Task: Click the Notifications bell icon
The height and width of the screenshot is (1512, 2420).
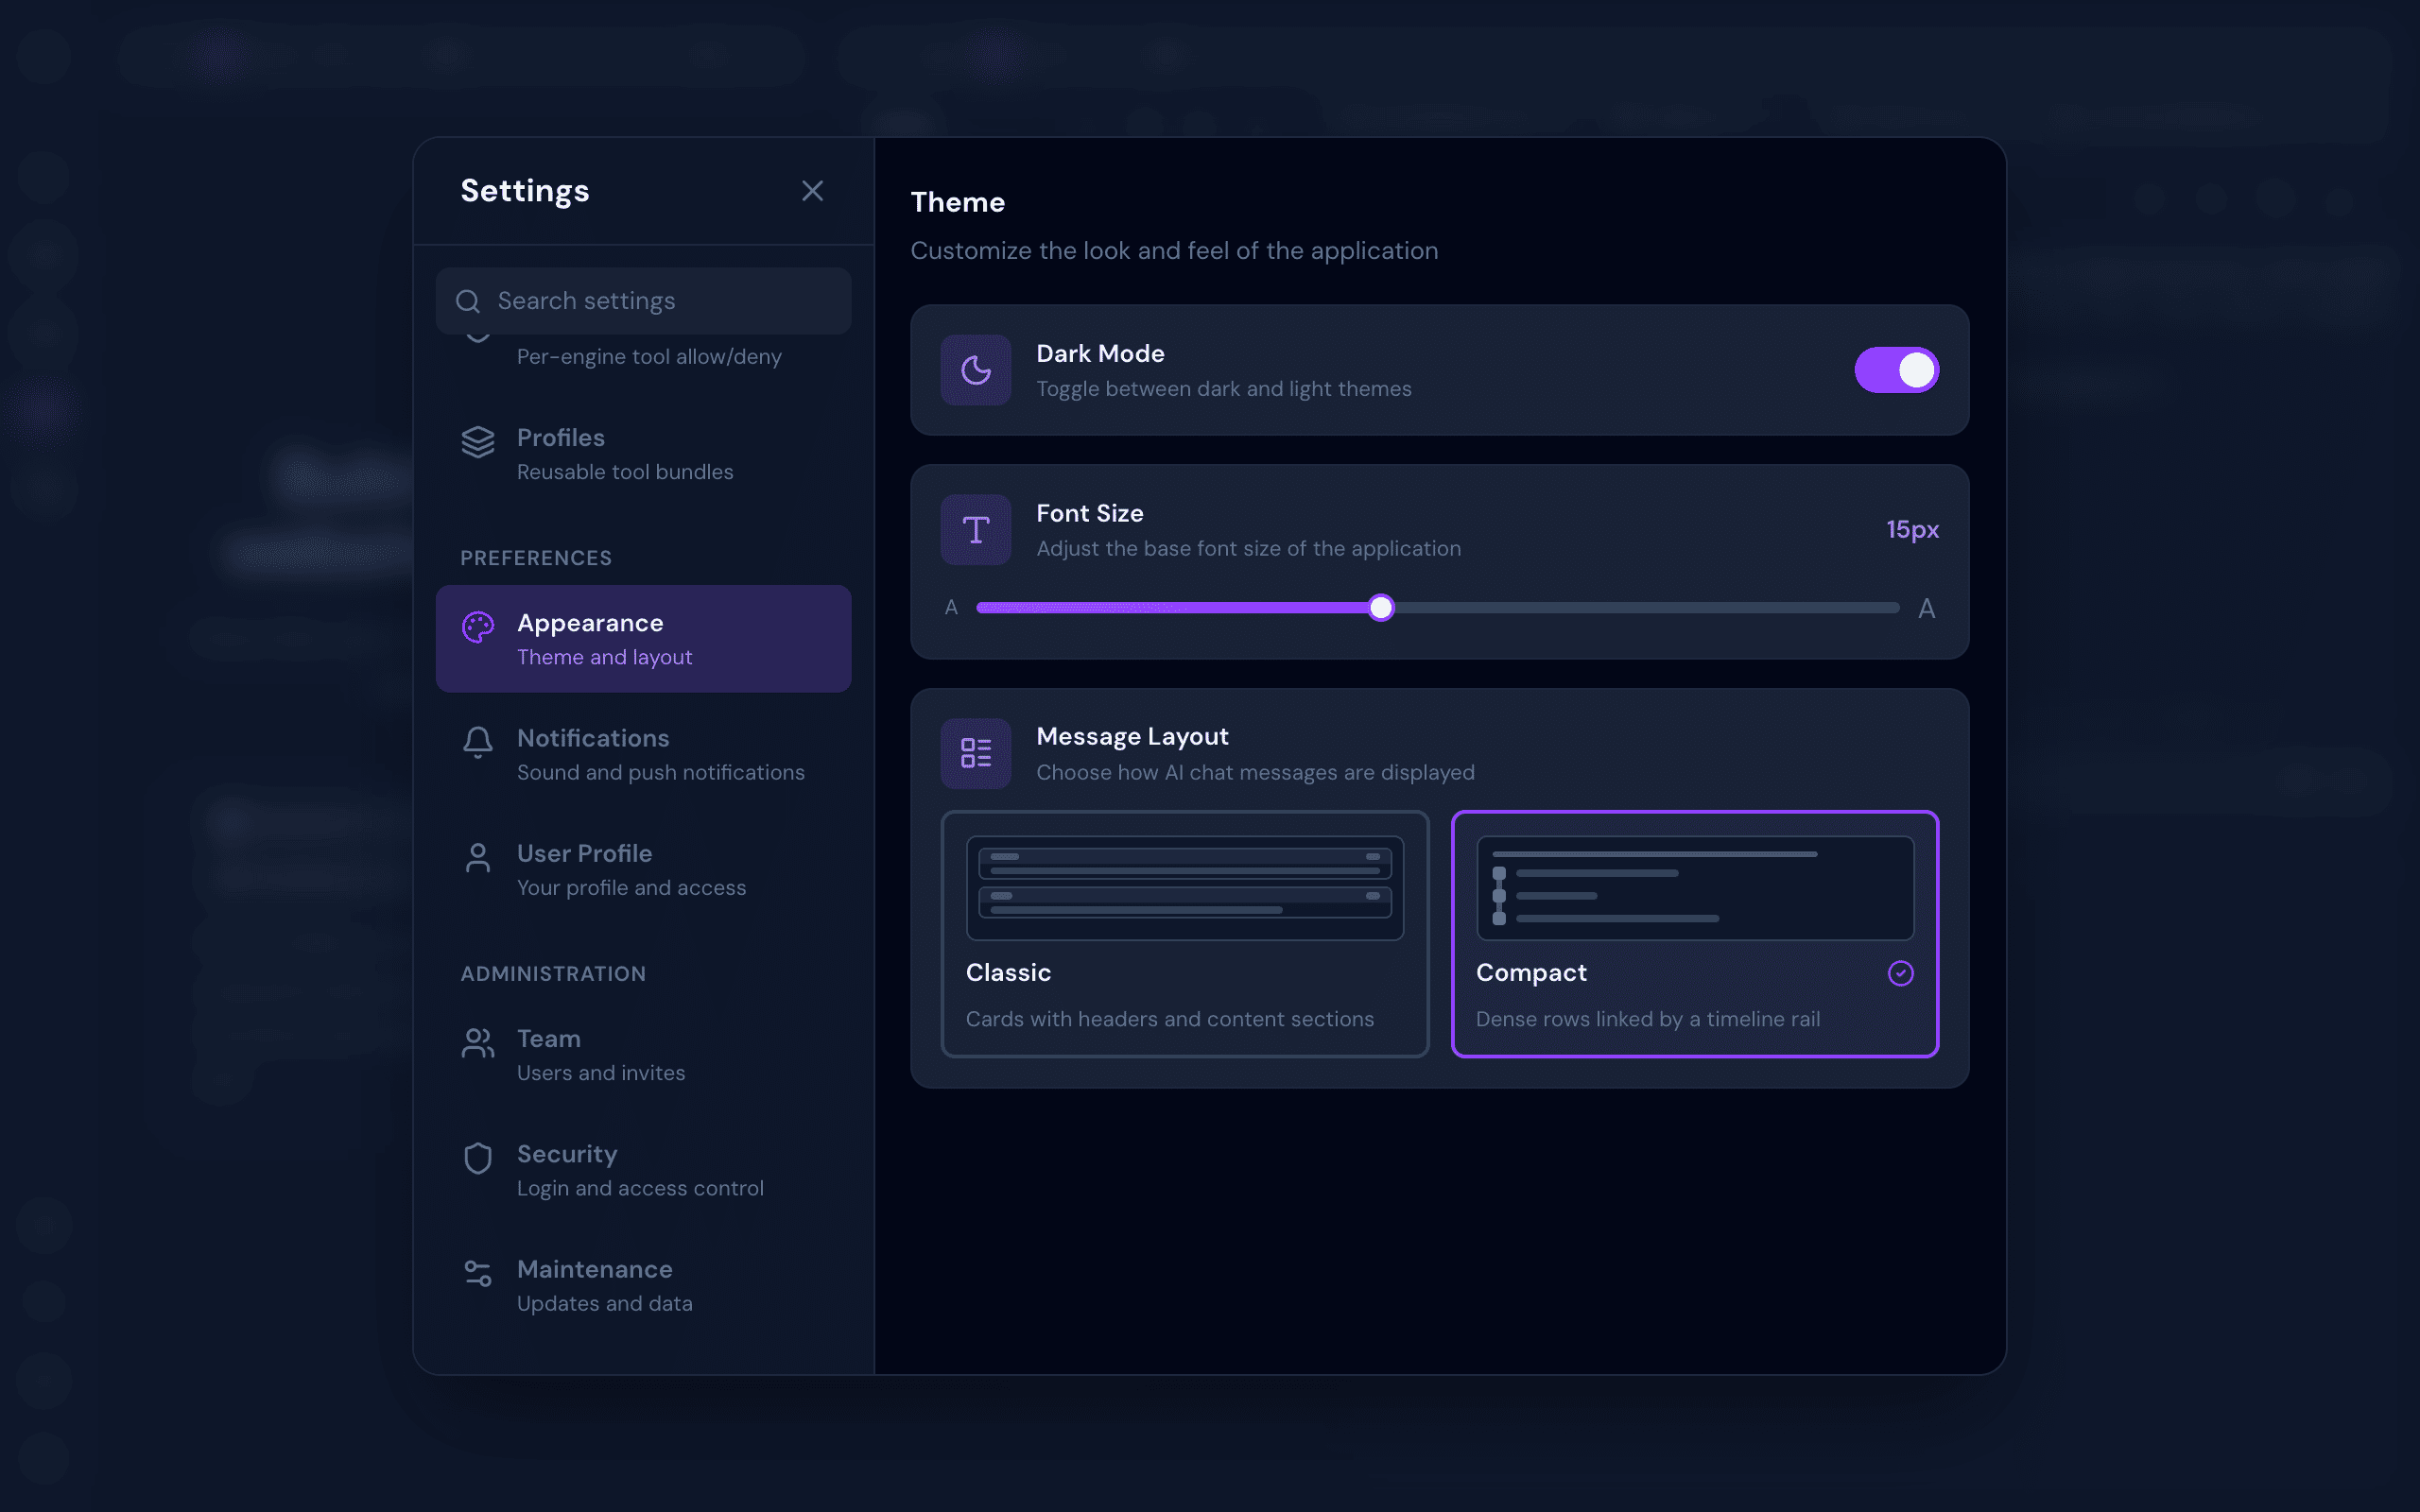Action: click(x=478, y=742)
